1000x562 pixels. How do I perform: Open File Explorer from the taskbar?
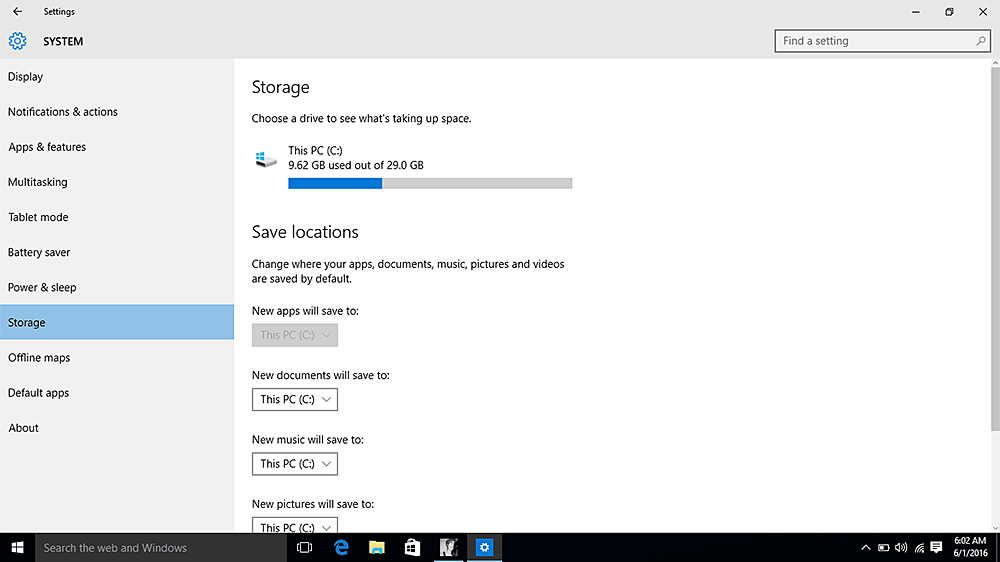point(377,547)
